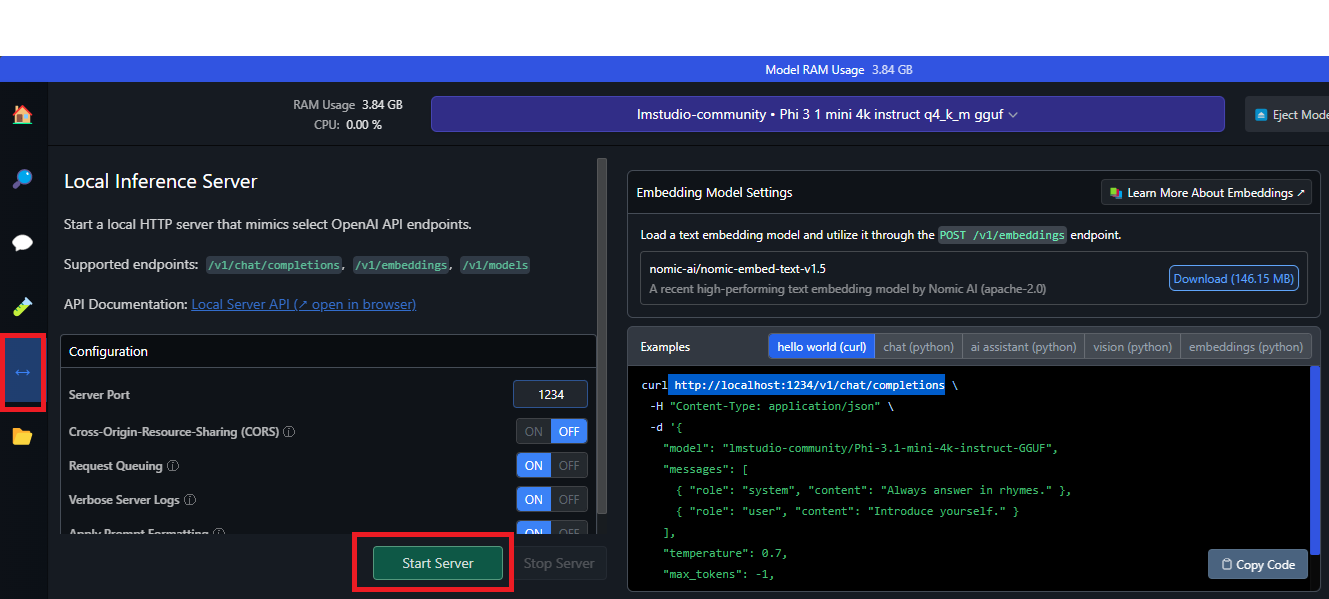Disable Request Queuing
The image size is (1329, 599).
569,465
